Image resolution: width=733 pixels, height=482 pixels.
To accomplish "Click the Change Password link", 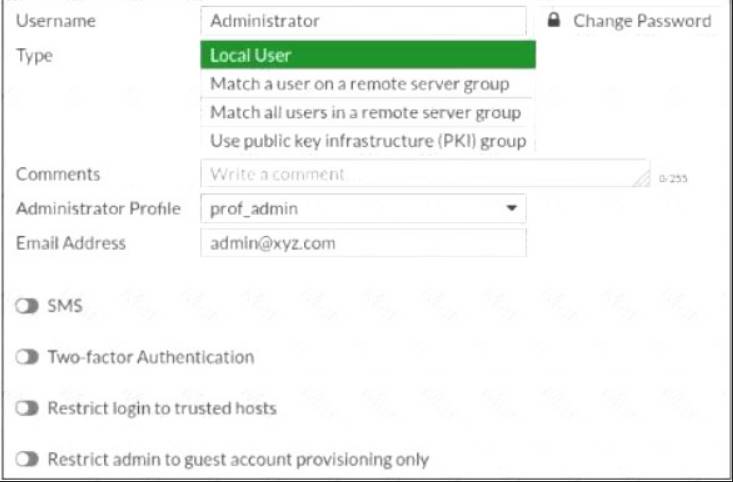I will (642, 20).
